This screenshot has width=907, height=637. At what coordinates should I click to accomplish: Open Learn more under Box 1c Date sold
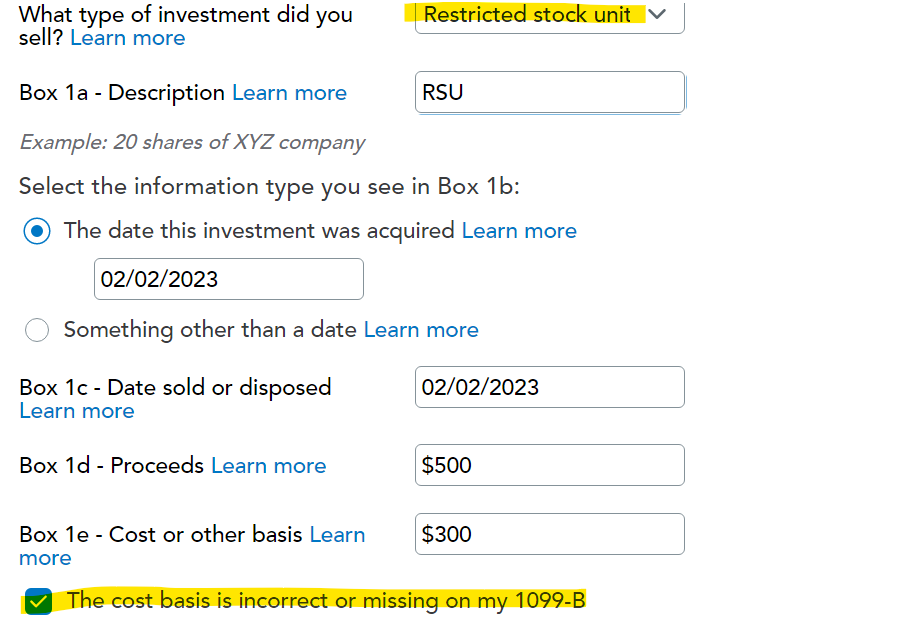tap(76, 411)
